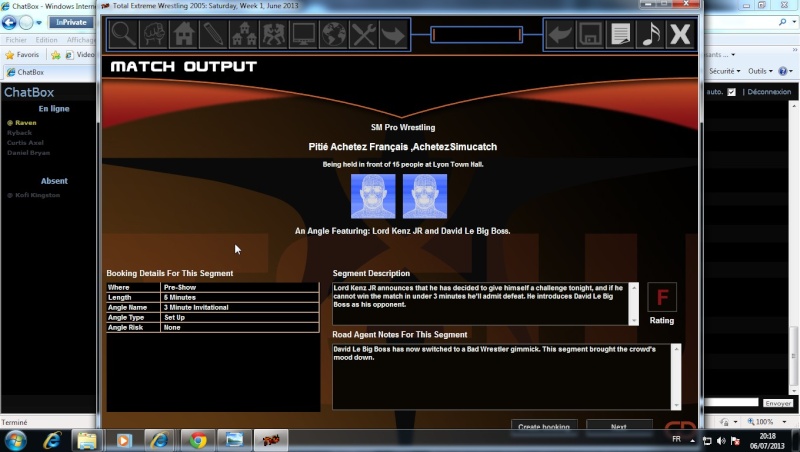800x452 pixels.
Task: Click the fist icon in game toolbar
Action: (154, 35)
